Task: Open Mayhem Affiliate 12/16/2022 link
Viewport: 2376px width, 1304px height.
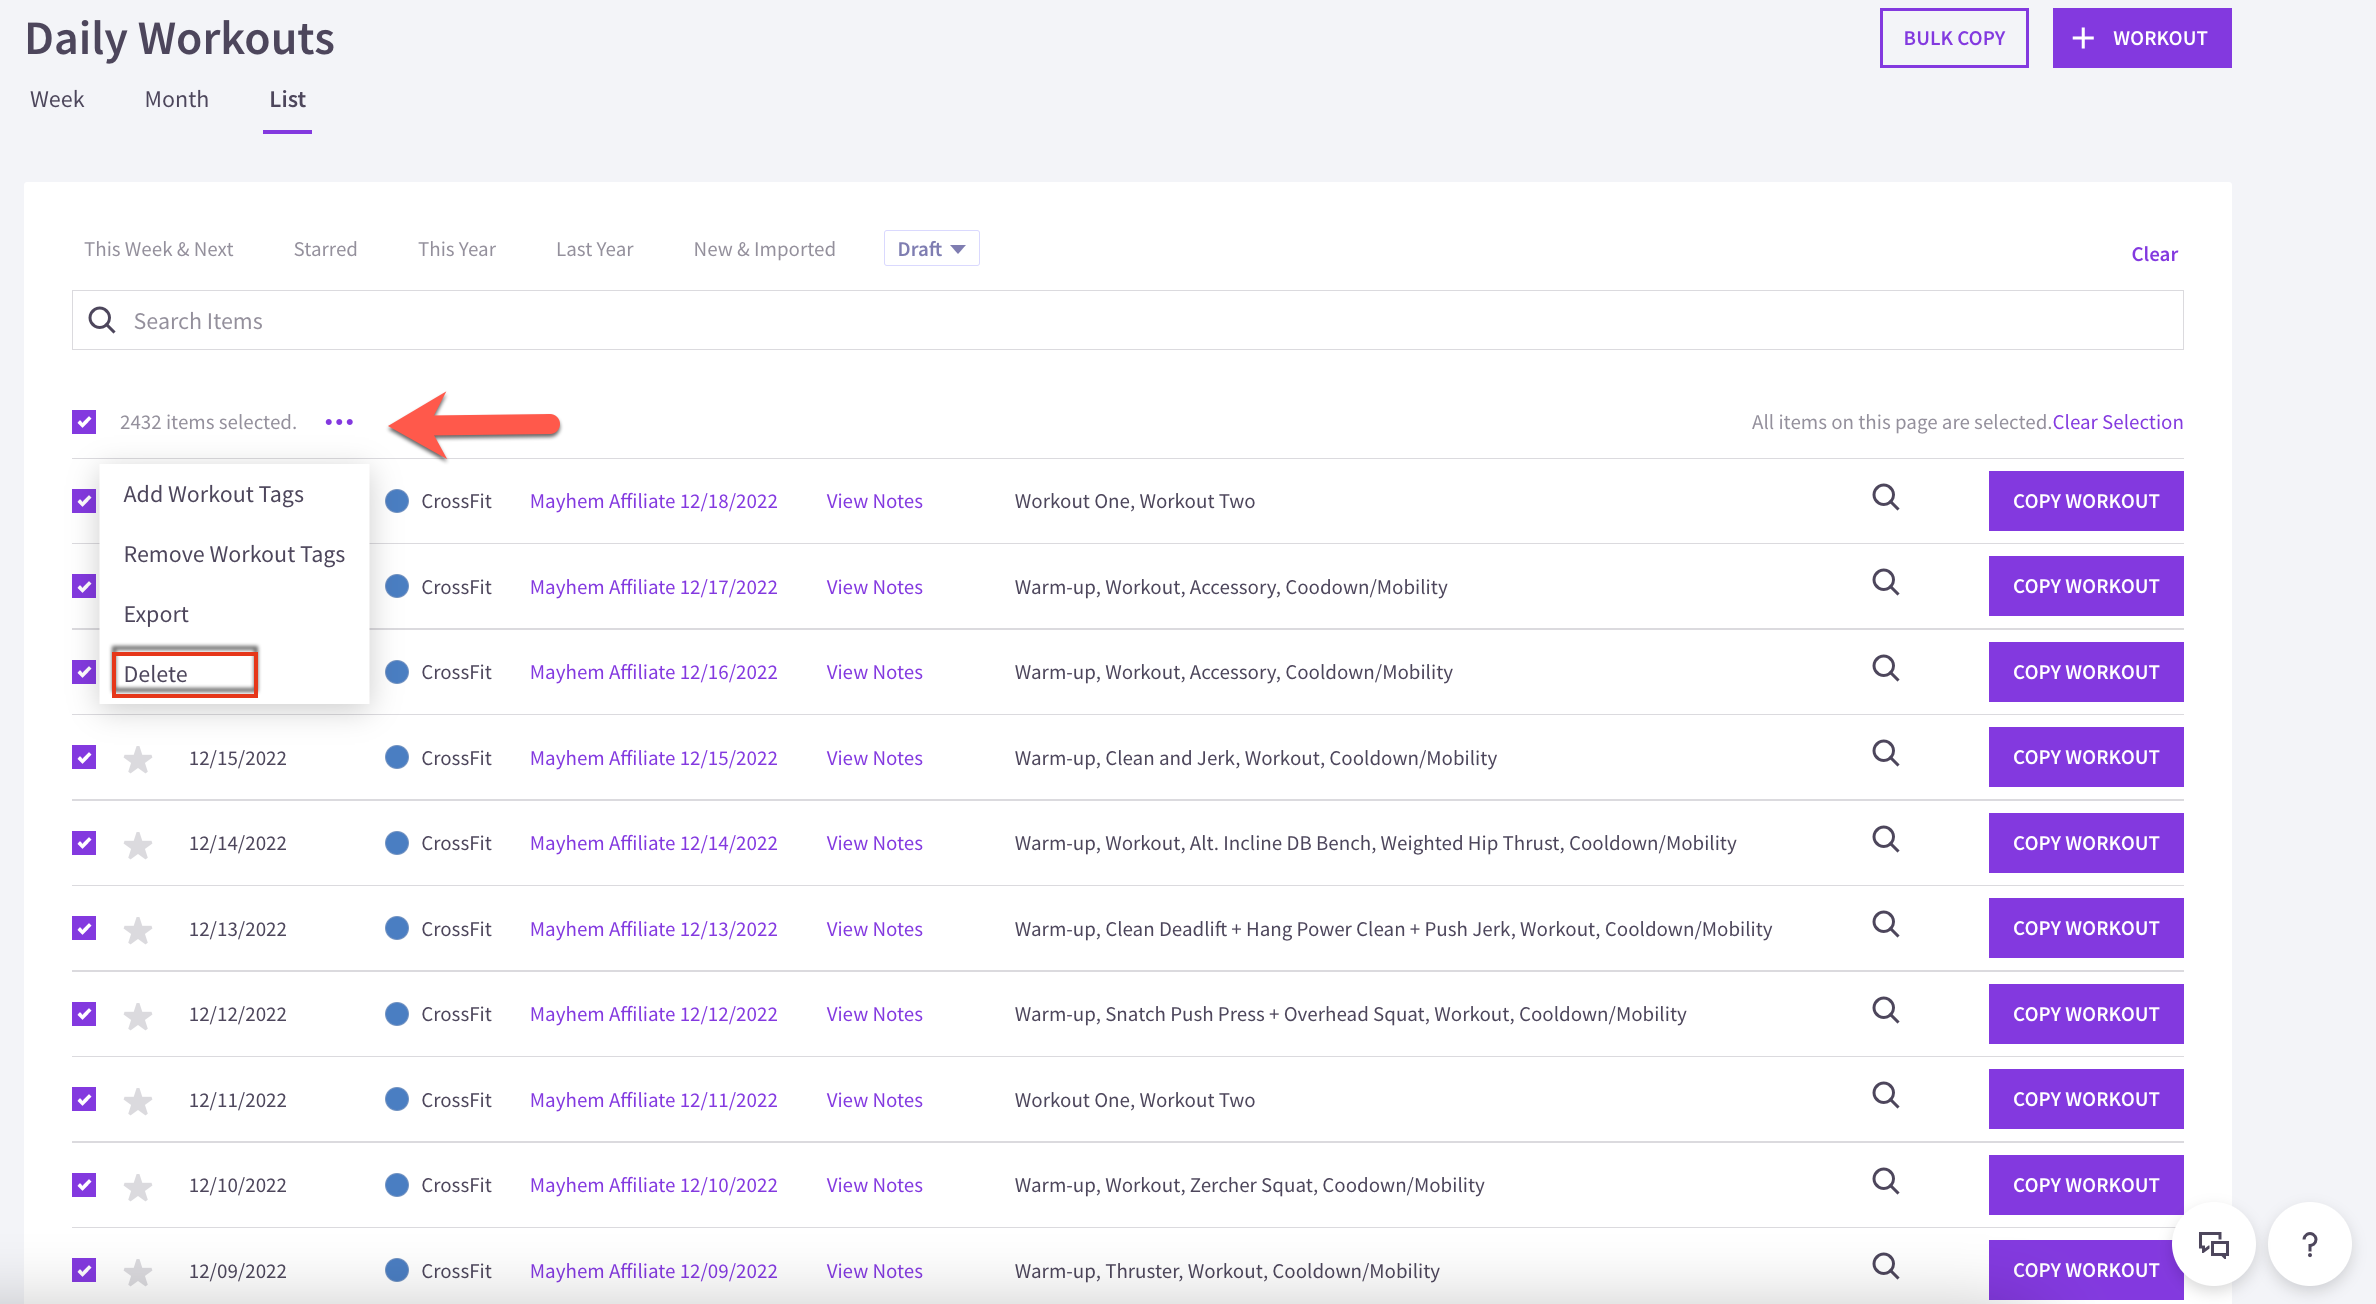Action: coord(654,672)
